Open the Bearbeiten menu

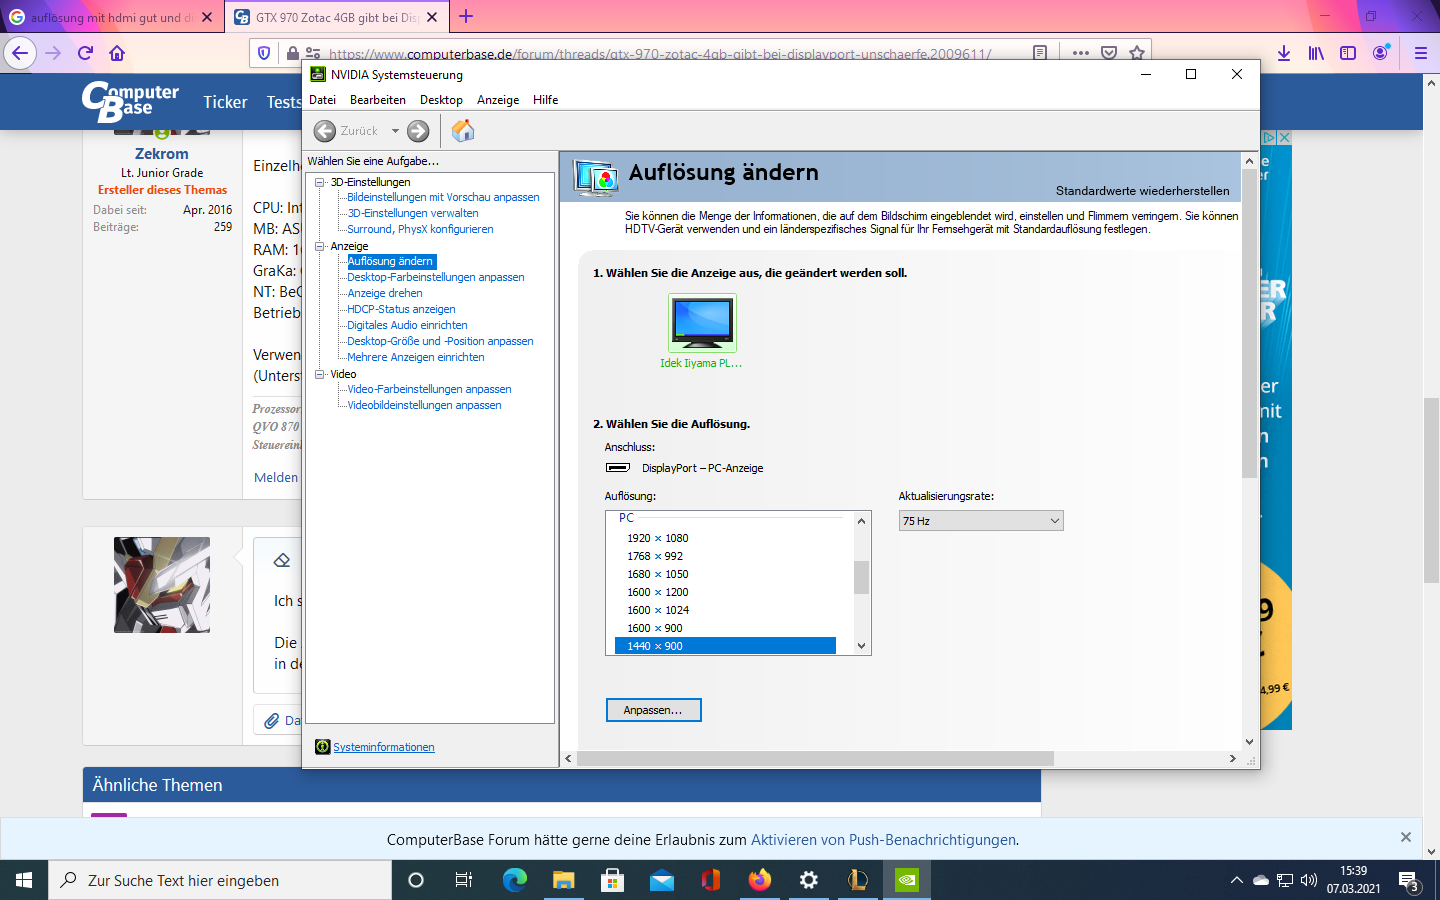[378, 100]
